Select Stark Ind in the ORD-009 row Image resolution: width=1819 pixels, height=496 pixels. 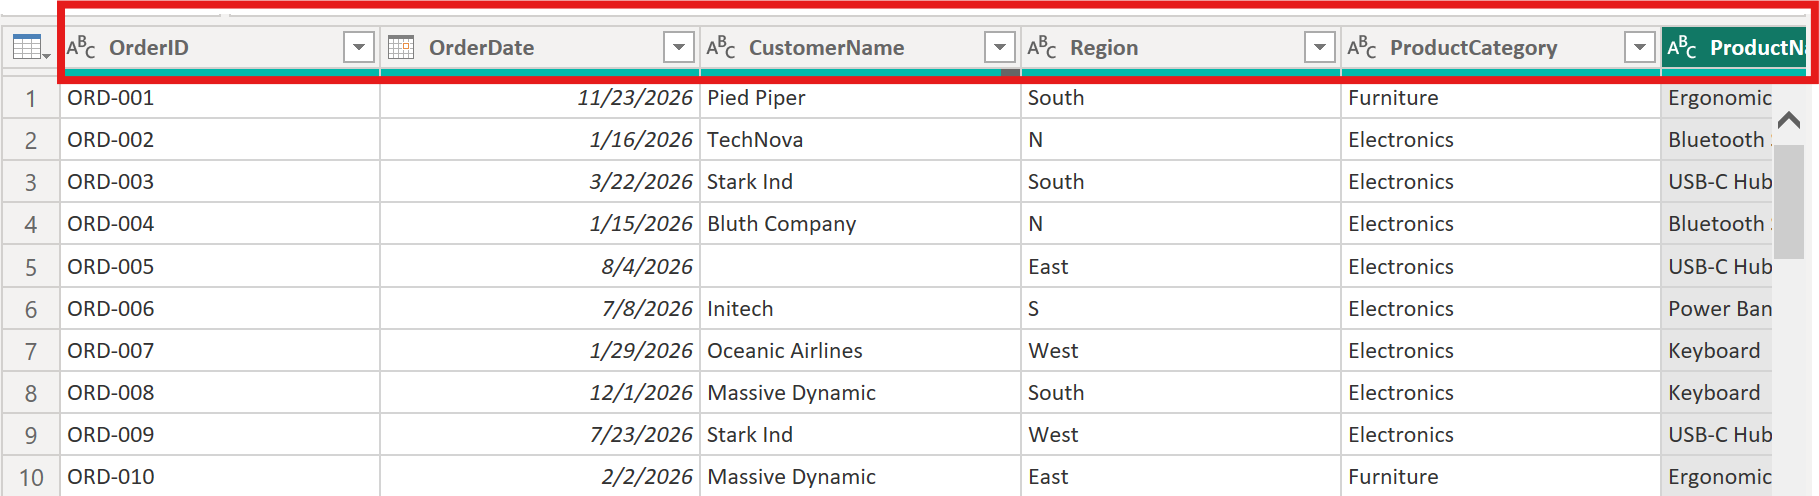point(861,435)
